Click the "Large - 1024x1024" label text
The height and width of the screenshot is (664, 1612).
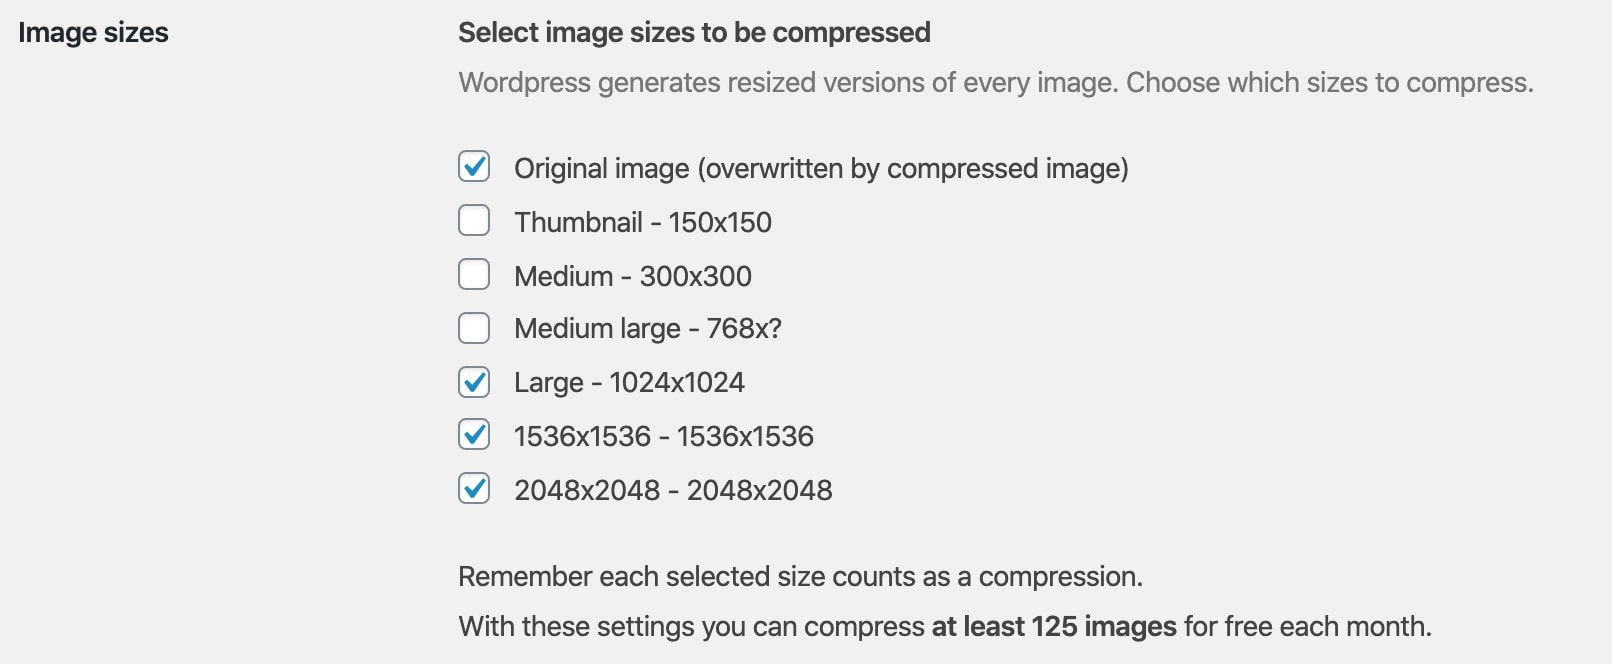click(x=629, y=383)
